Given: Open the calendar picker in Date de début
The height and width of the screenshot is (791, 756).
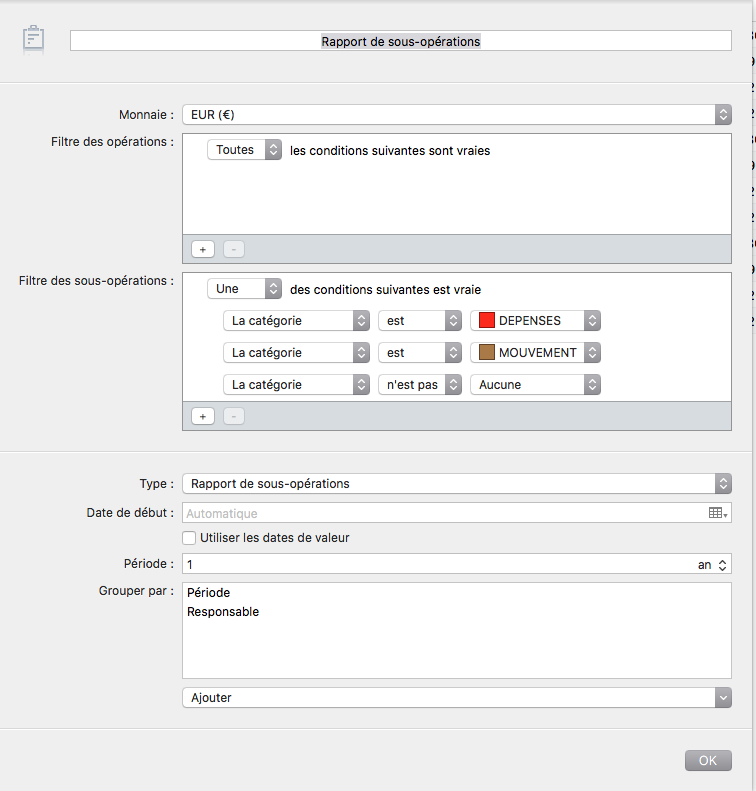Looking at the screenshot, I should (x=717, y=513).
